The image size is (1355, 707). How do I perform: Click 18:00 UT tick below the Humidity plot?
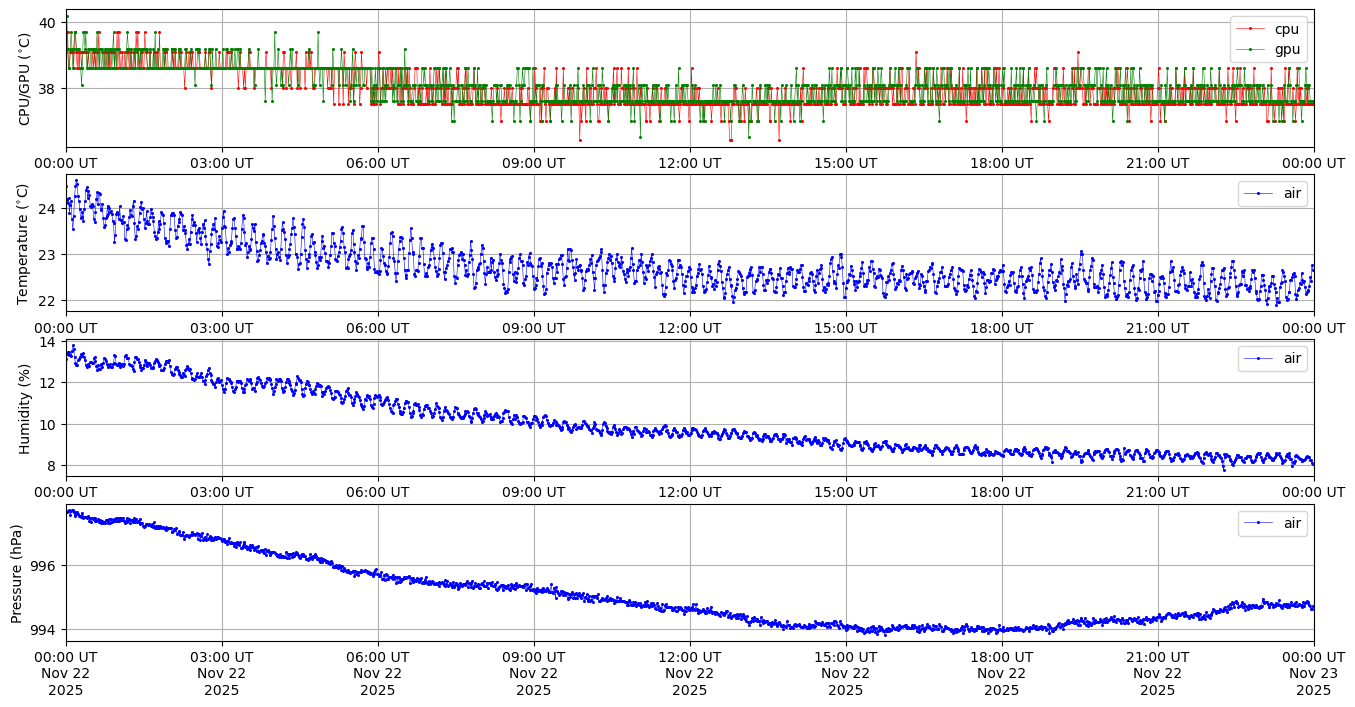coord(1001,492)
